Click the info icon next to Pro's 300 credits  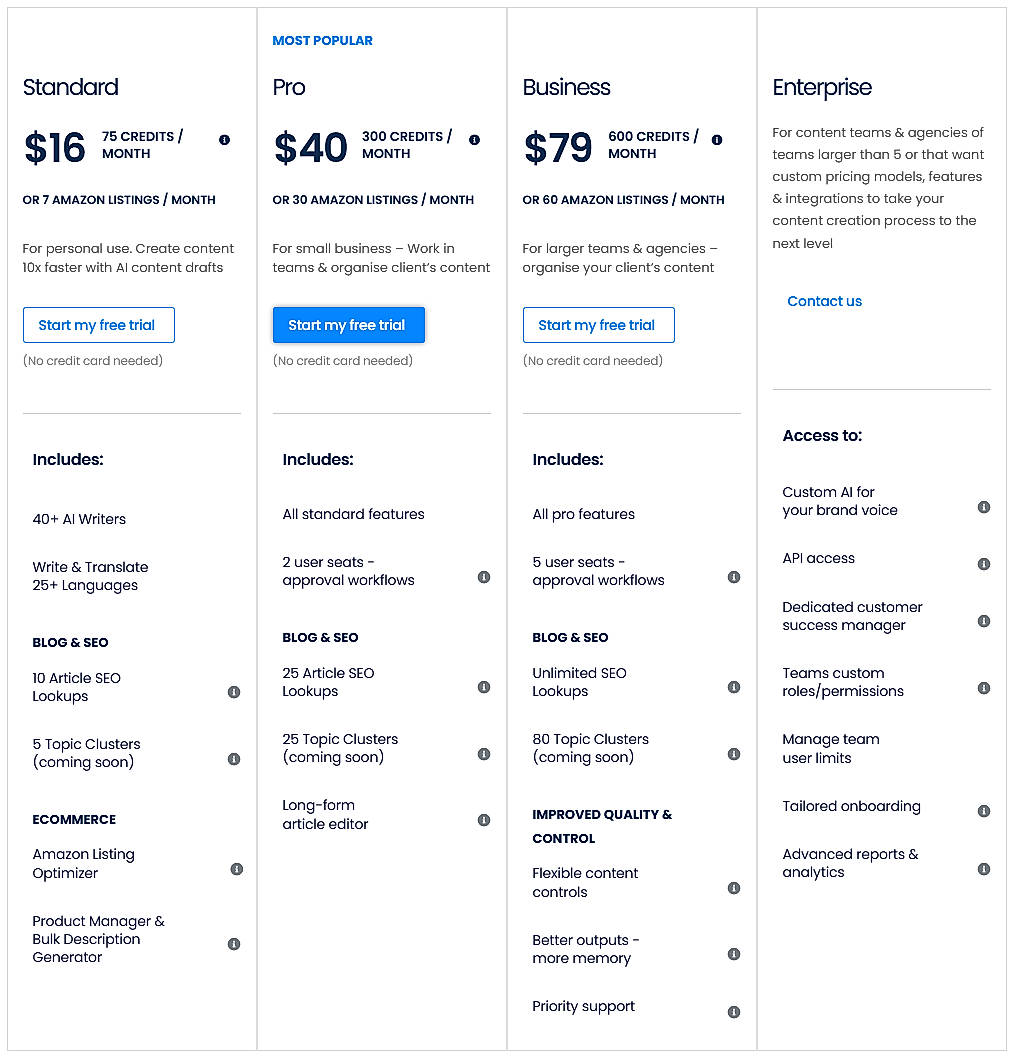click(474, 140)
